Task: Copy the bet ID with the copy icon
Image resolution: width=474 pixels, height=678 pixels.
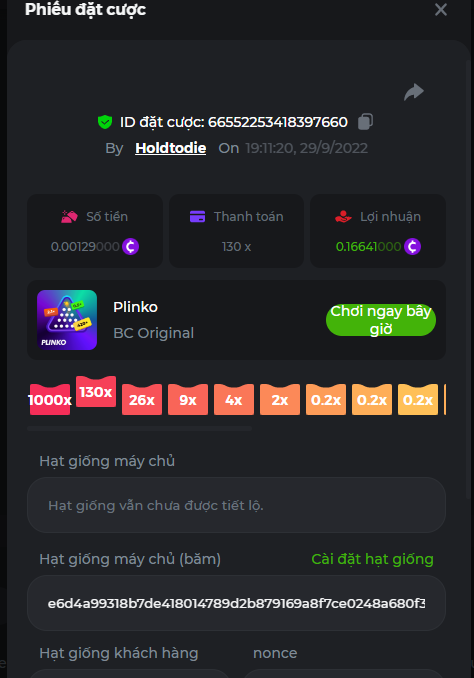Action: pos(365,122)
